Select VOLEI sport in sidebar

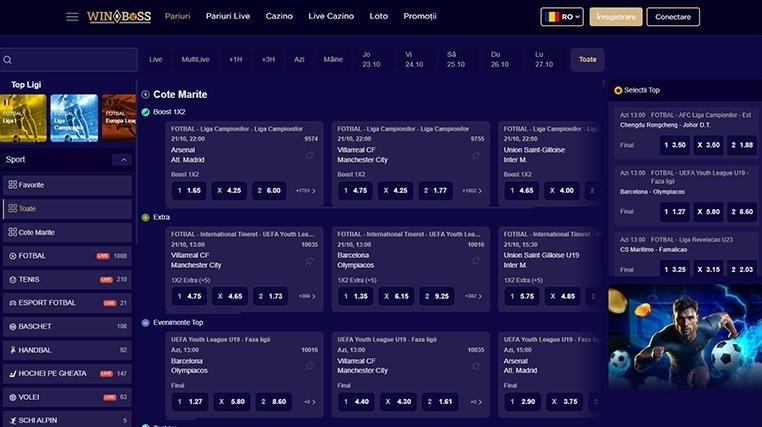tap(67, 397)
